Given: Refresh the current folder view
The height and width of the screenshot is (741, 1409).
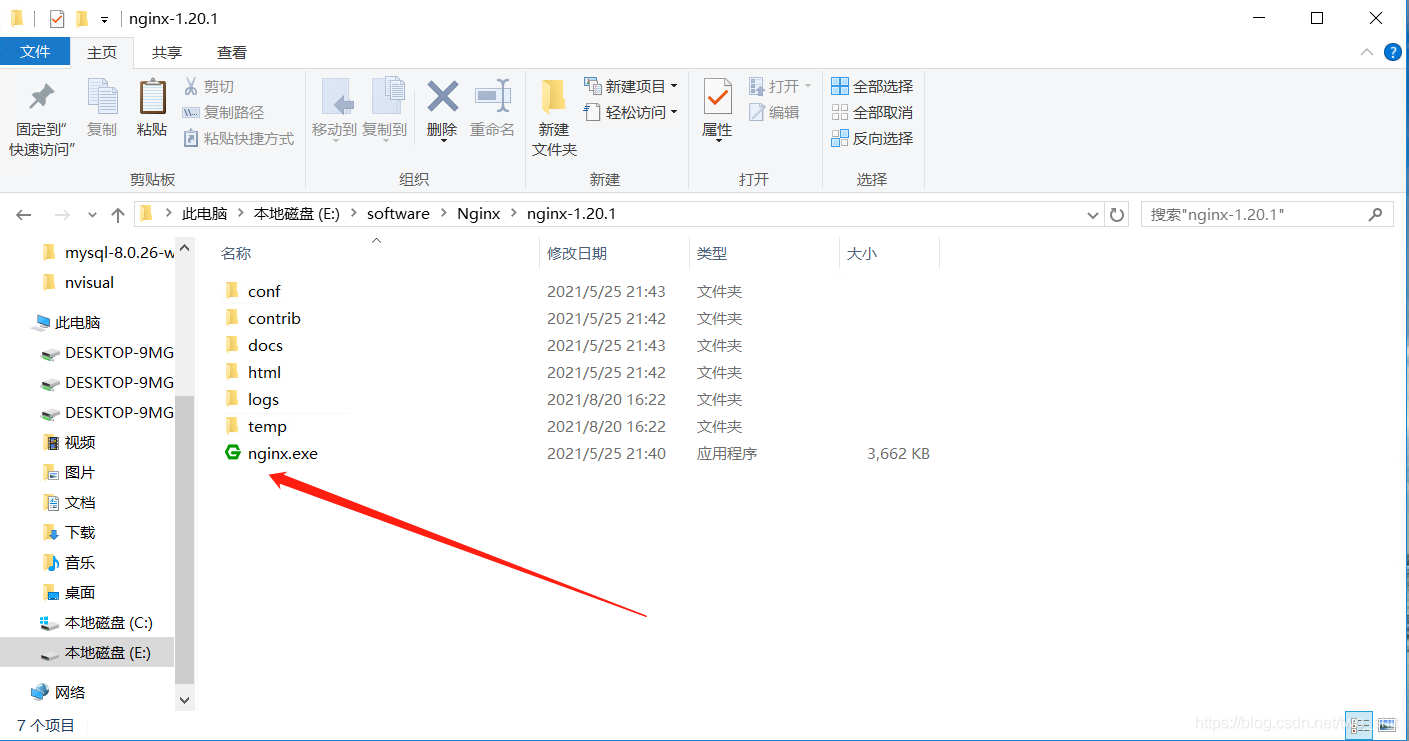Looking at the screenshot, I should click(x=1117, y=214).
